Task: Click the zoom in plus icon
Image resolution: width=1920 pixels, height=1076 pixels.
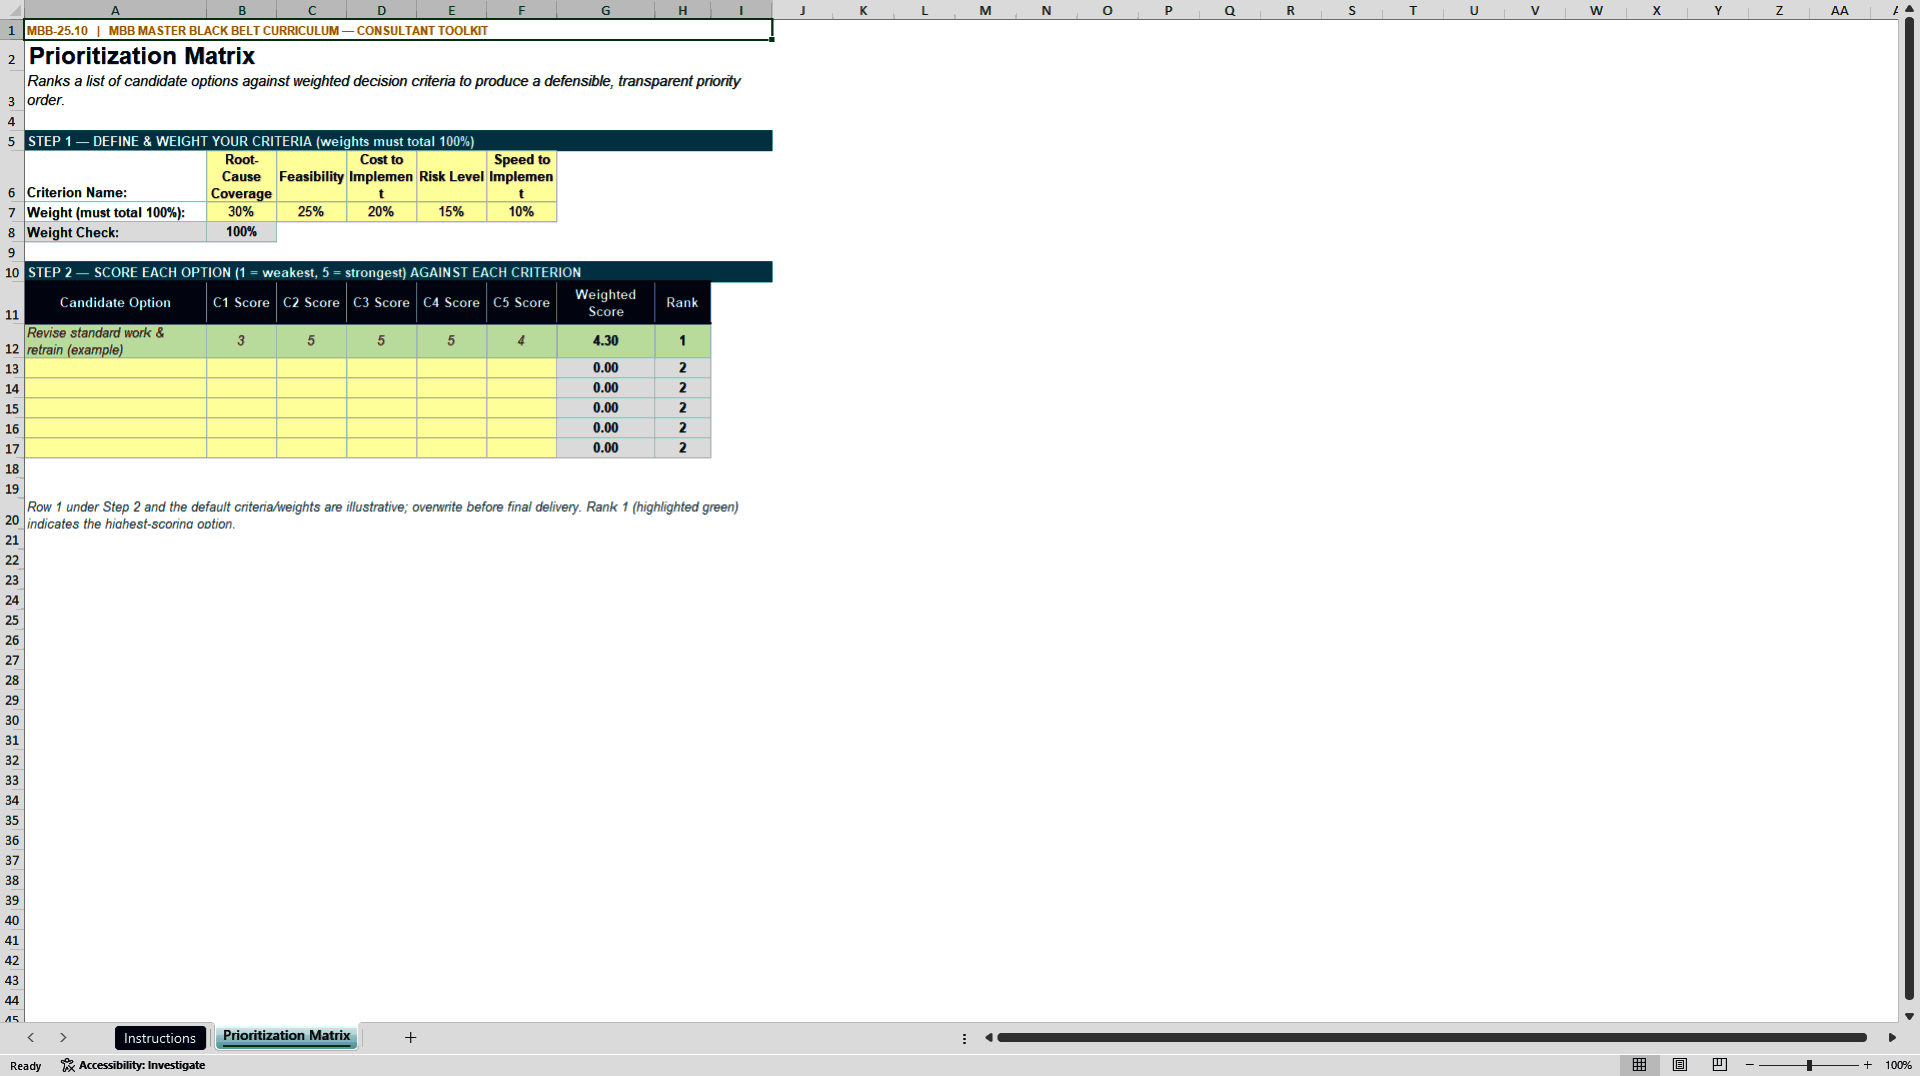Action: click(1867, 1065)
